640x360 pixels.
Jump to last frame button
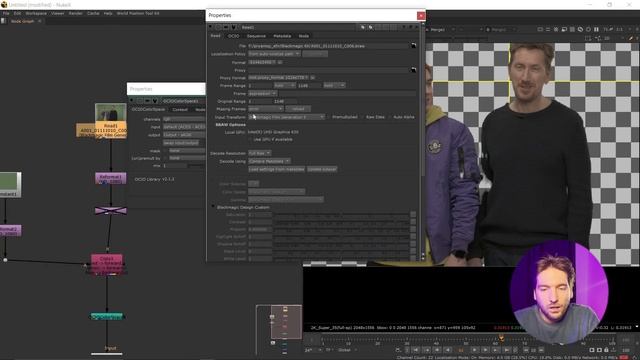pyautogui.click(x=506, y=350)
